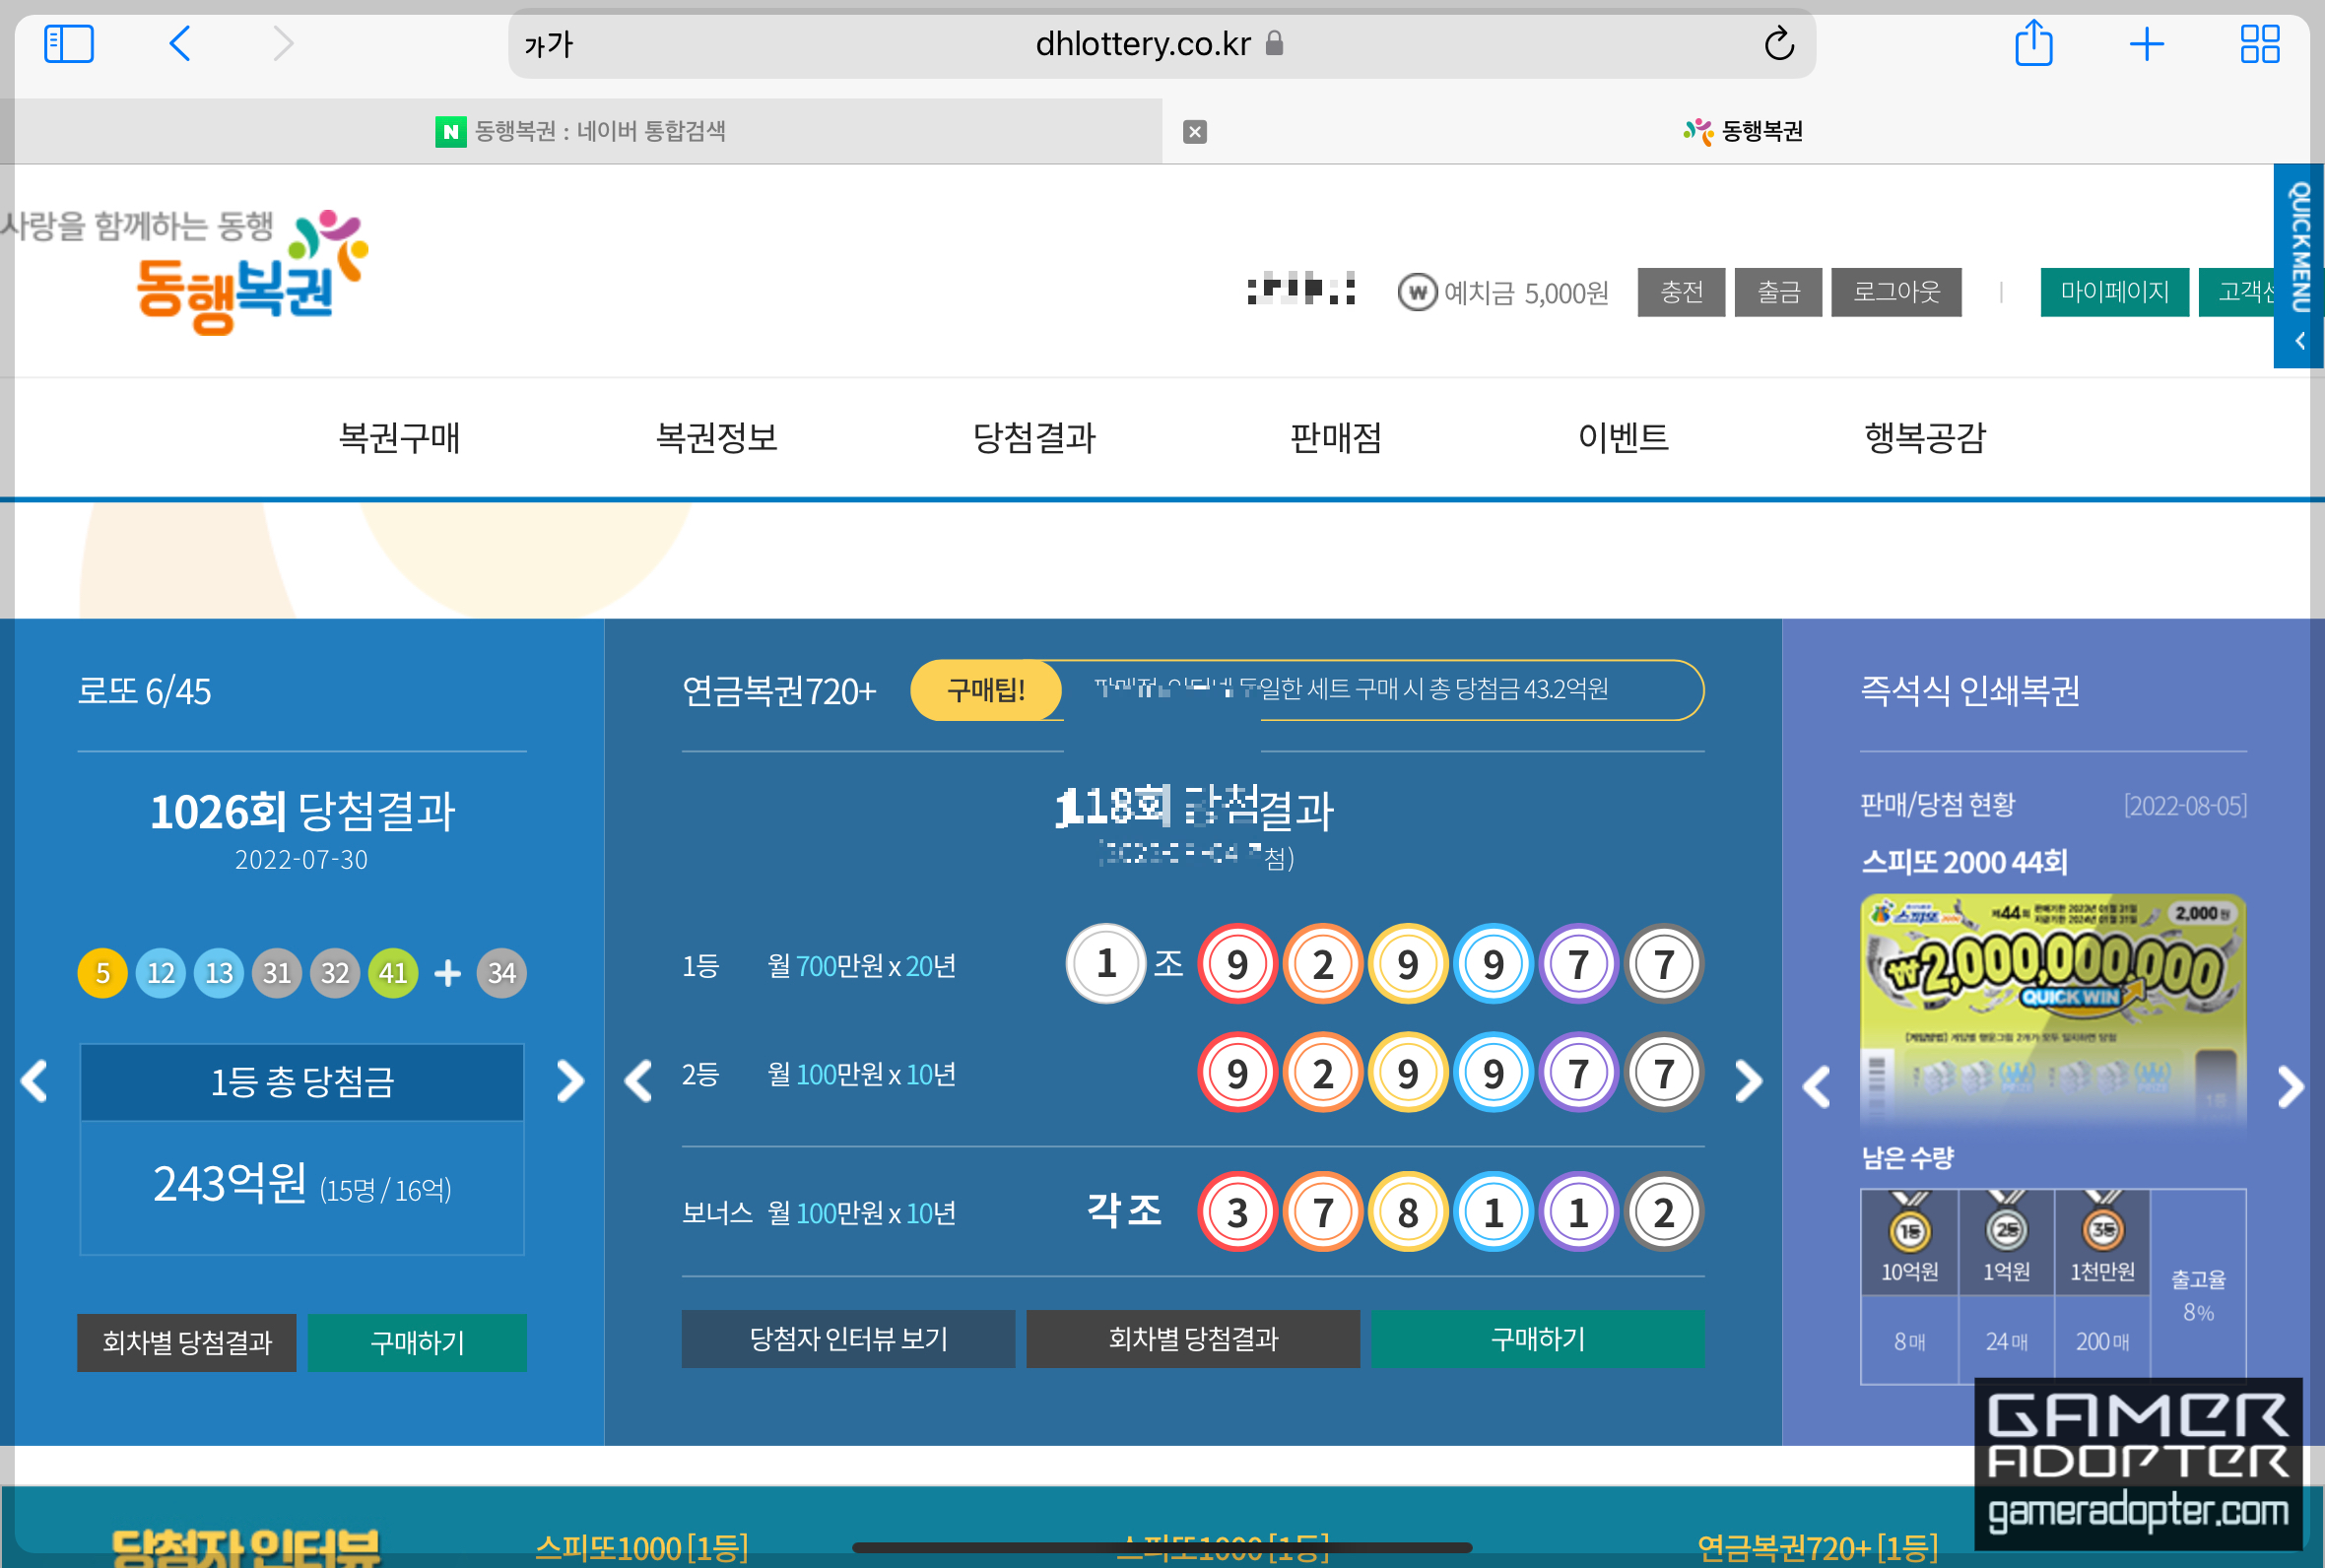
Task: Open Safari share sheet icon
Action: [x=2033, y=44]
